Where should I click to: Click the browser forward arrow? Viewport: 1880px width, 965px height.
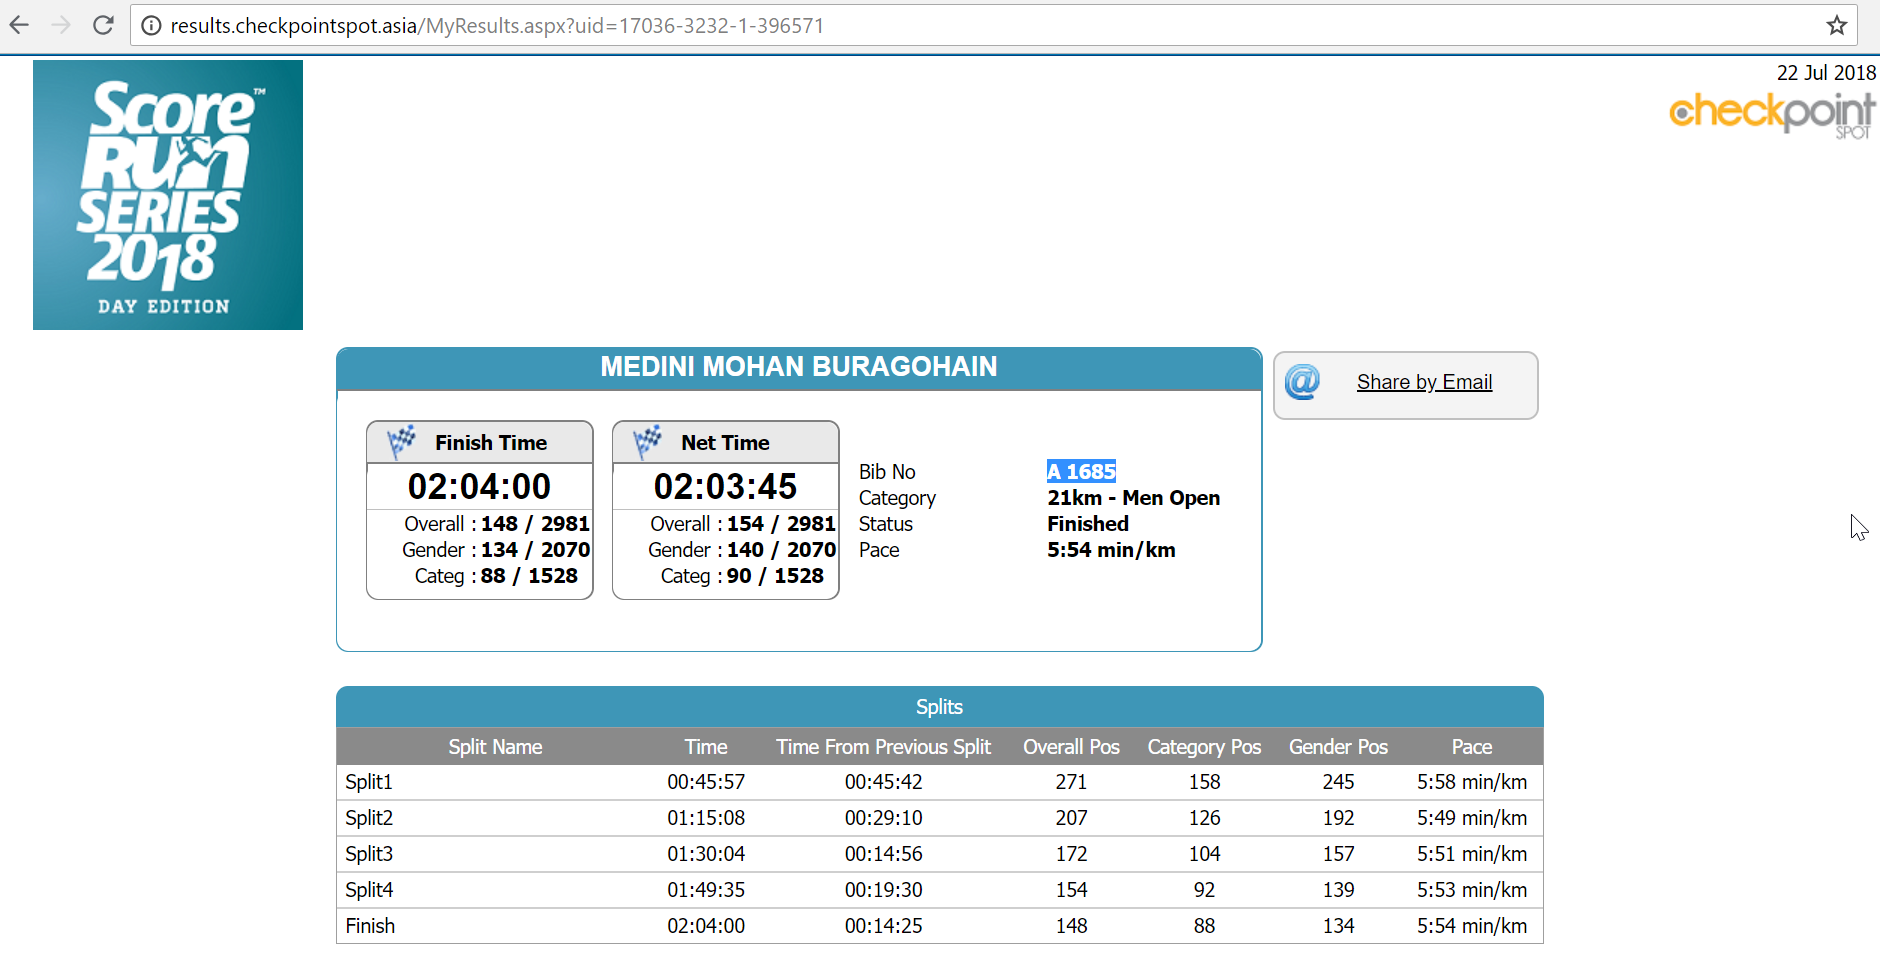[x=61, y=25]
